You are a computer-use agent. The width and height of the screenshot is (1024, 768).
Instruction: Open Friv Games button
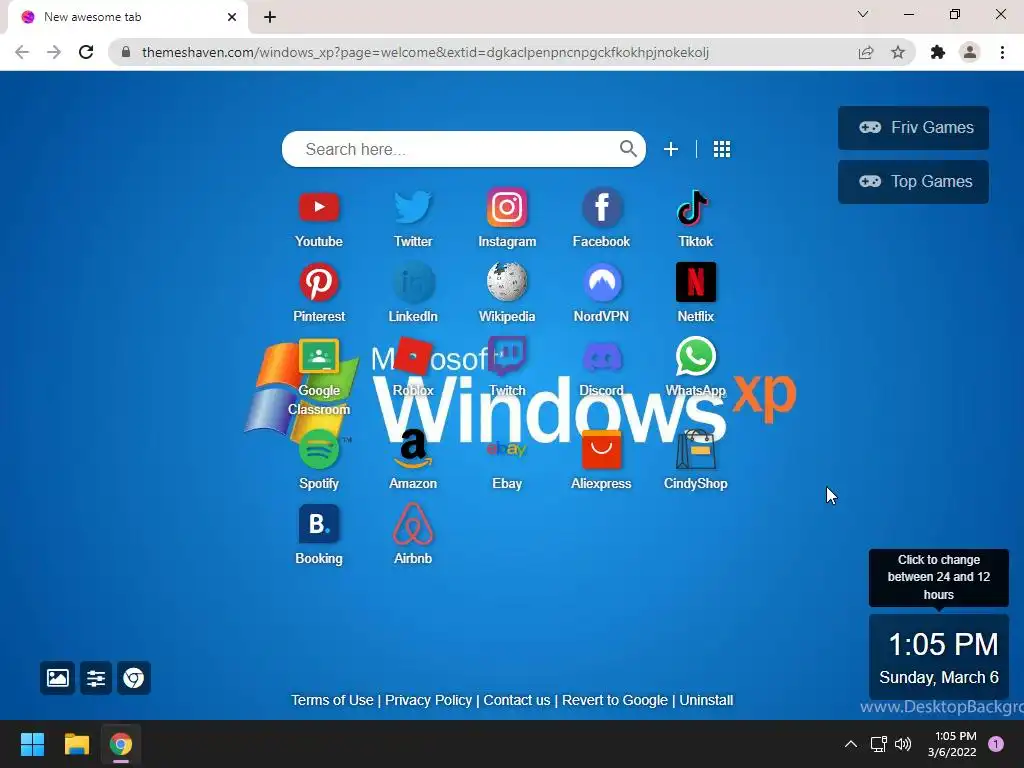point(913,127)
